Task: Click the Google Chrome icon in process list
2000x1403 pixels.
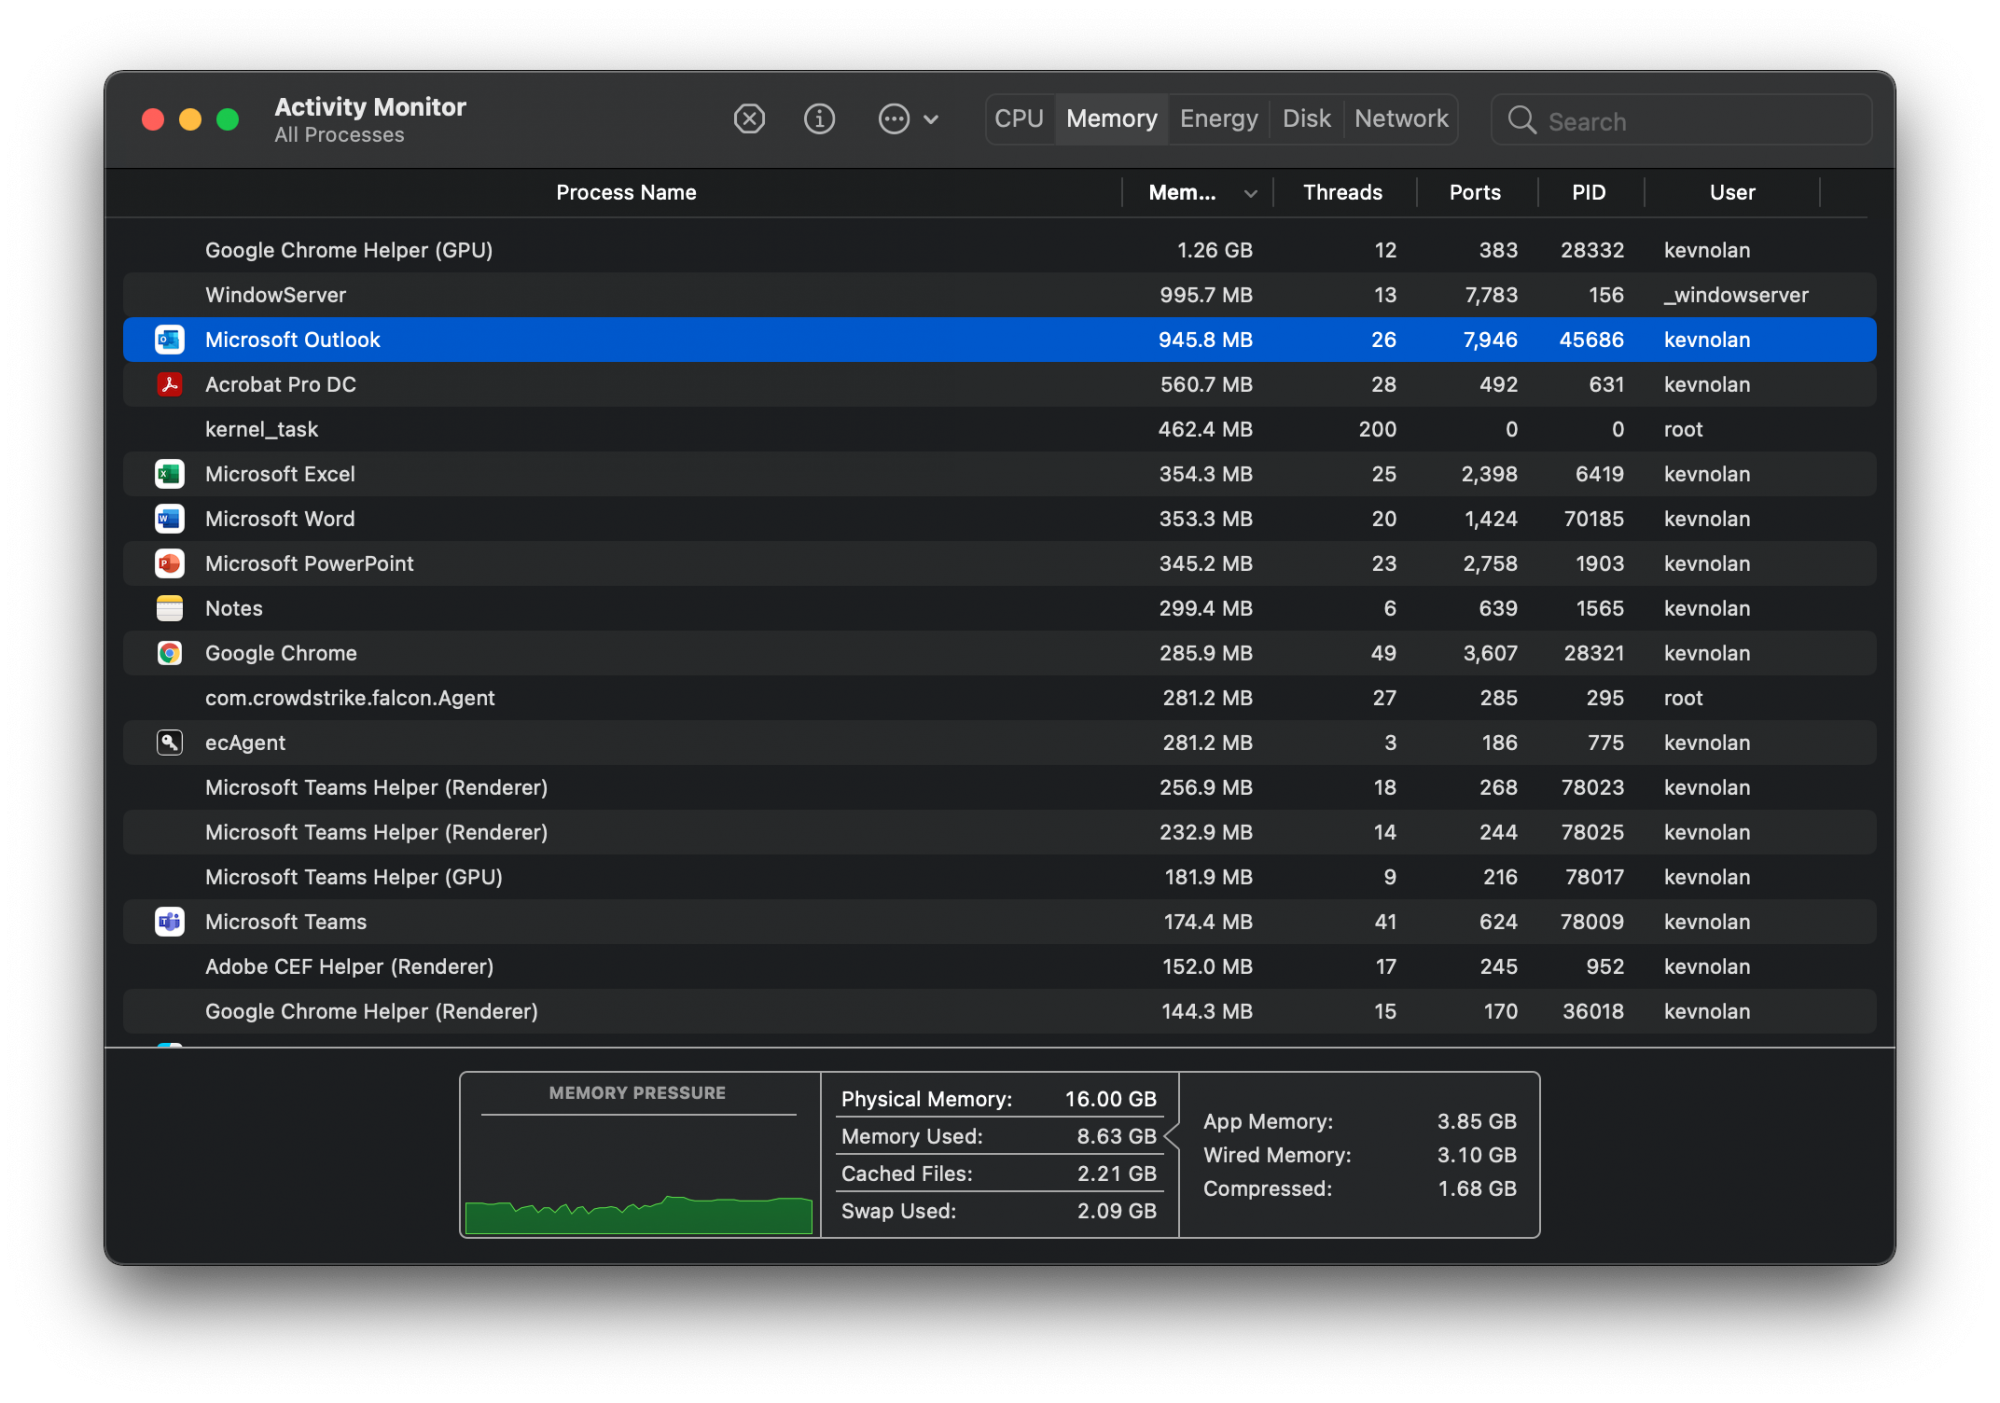Action: click(x=170, y=653)
